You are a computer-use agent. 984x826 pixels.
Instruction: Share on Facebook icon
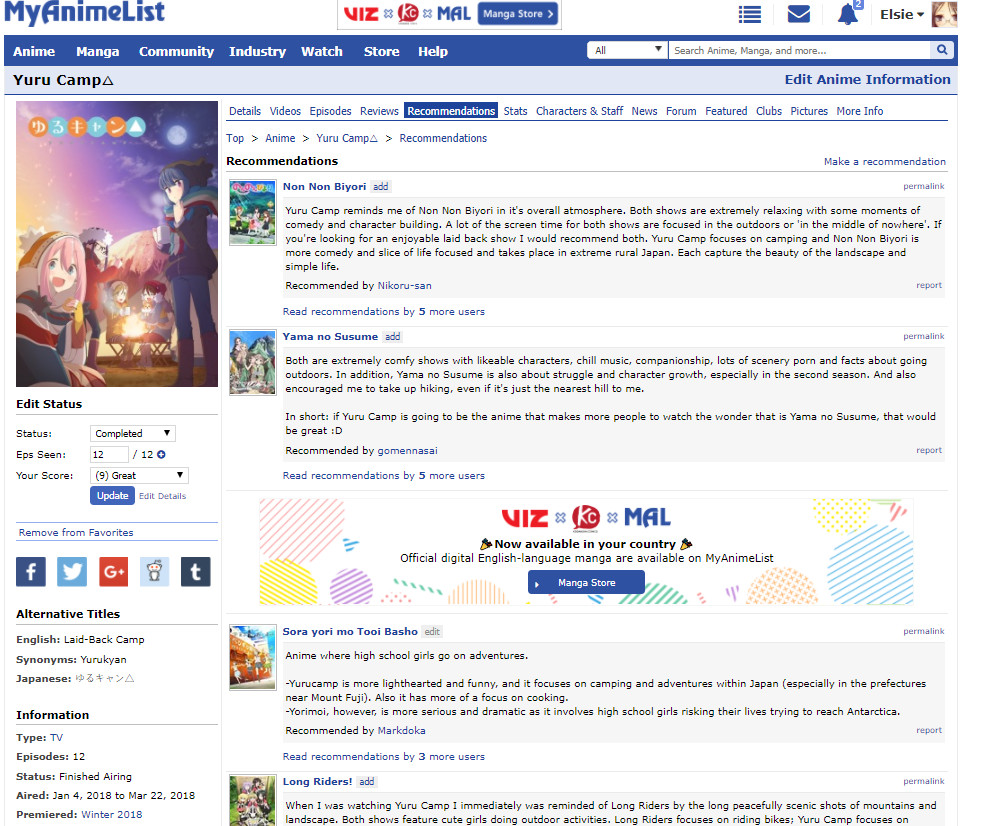(31, 572)
